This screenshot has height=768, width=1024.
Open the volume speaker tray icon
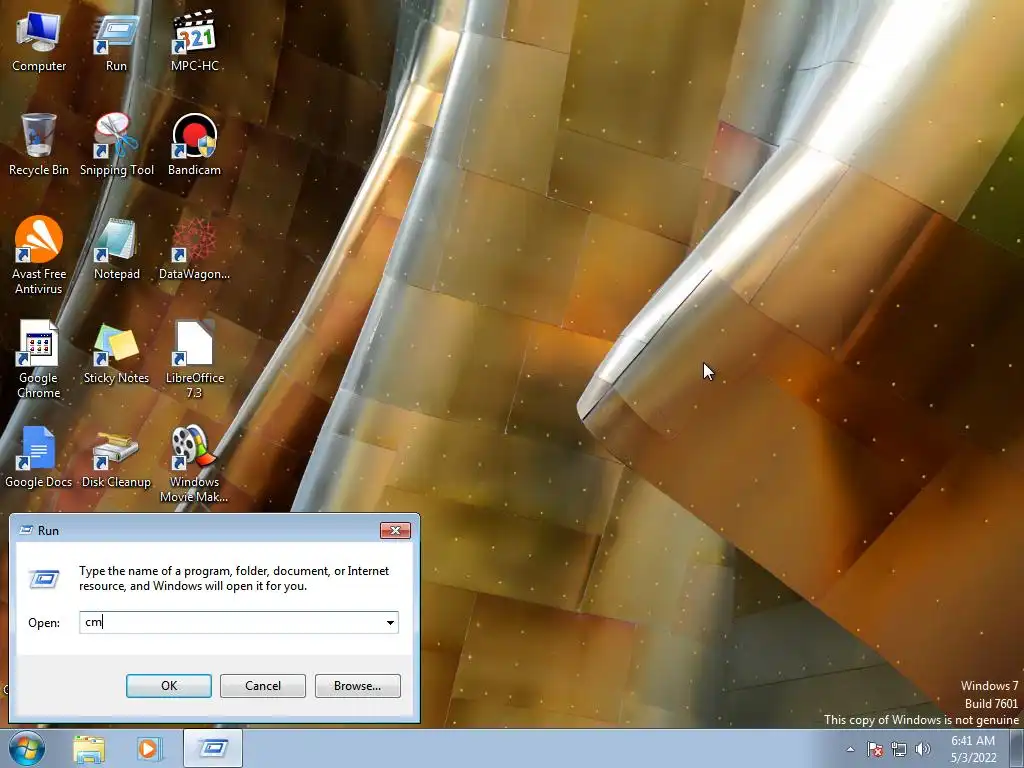923,749
